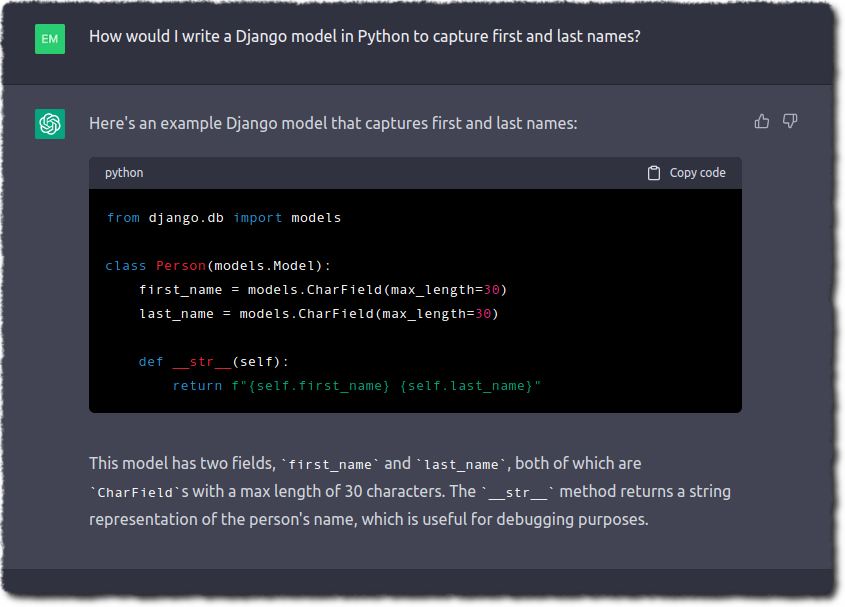
Task: Click the return f-string code line
Action: coord(356,386)
